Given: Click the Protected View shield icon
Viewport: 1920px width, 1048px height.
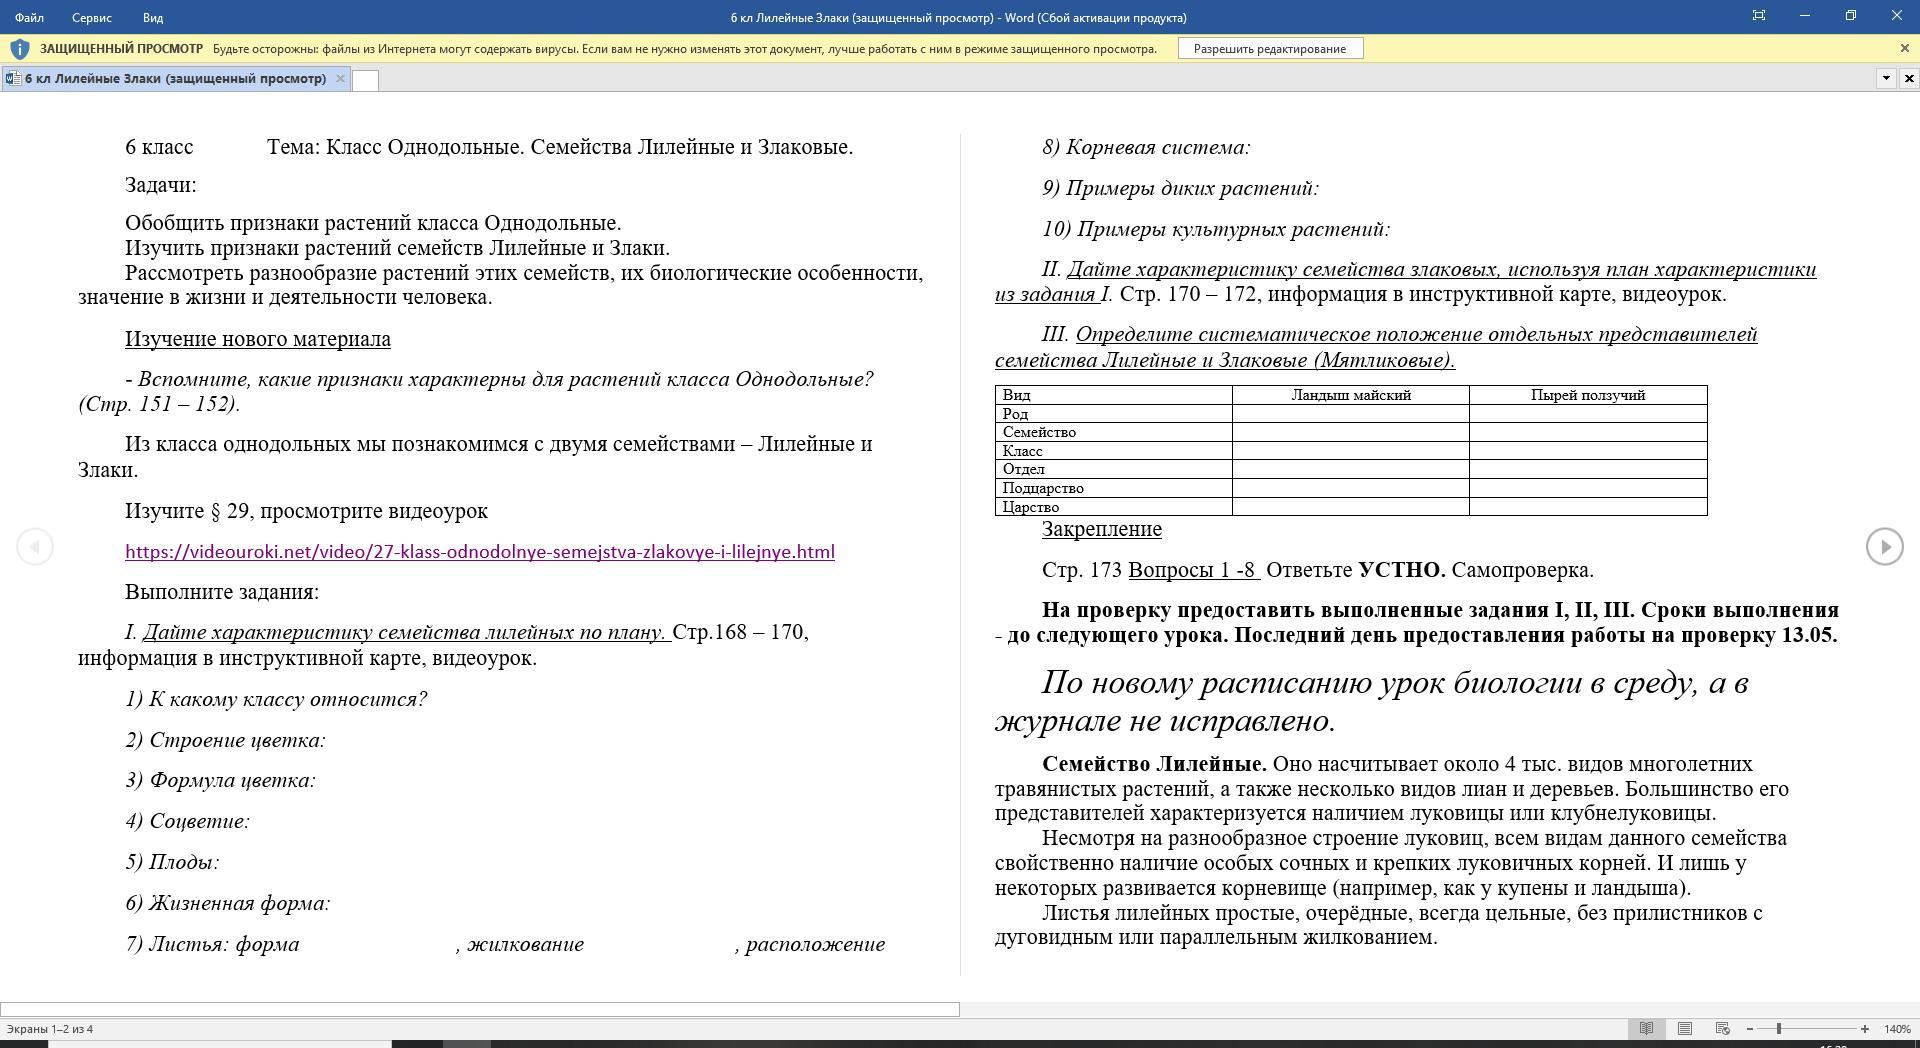Looking at the screenshot, I should (19, 49).
